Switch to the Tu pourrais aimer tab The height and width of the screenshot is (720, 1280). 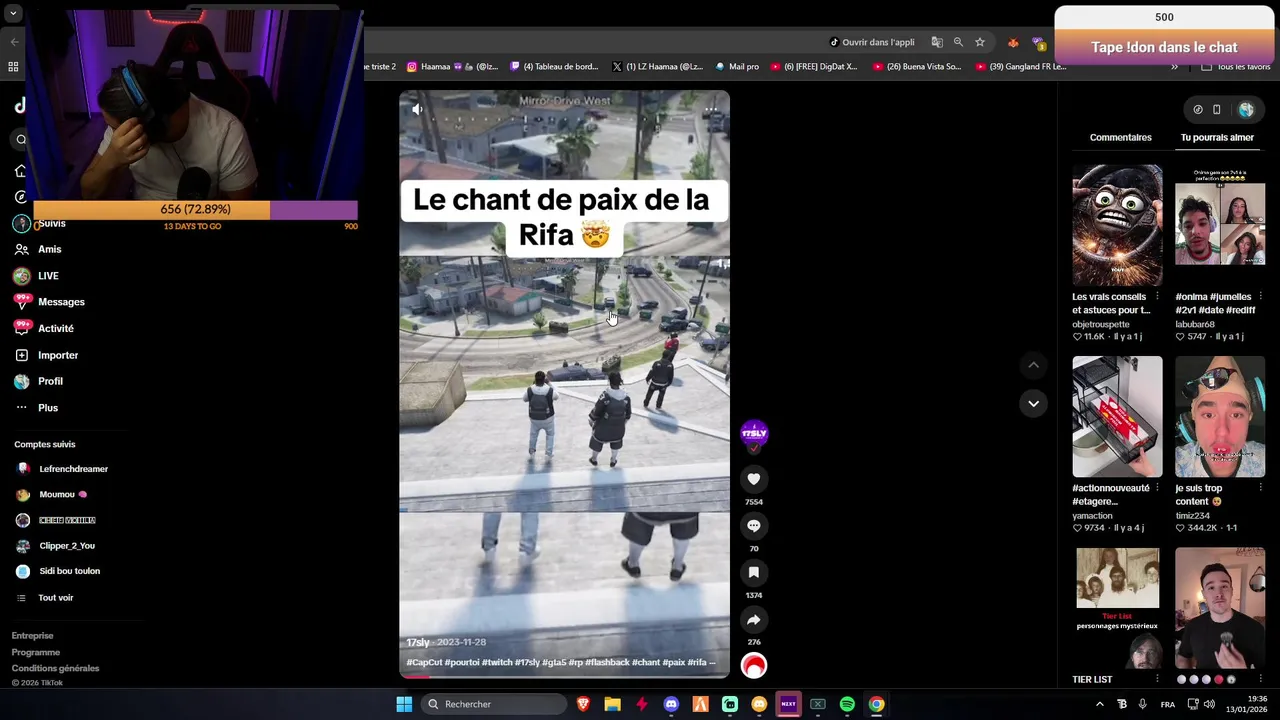click(1217, 137)
